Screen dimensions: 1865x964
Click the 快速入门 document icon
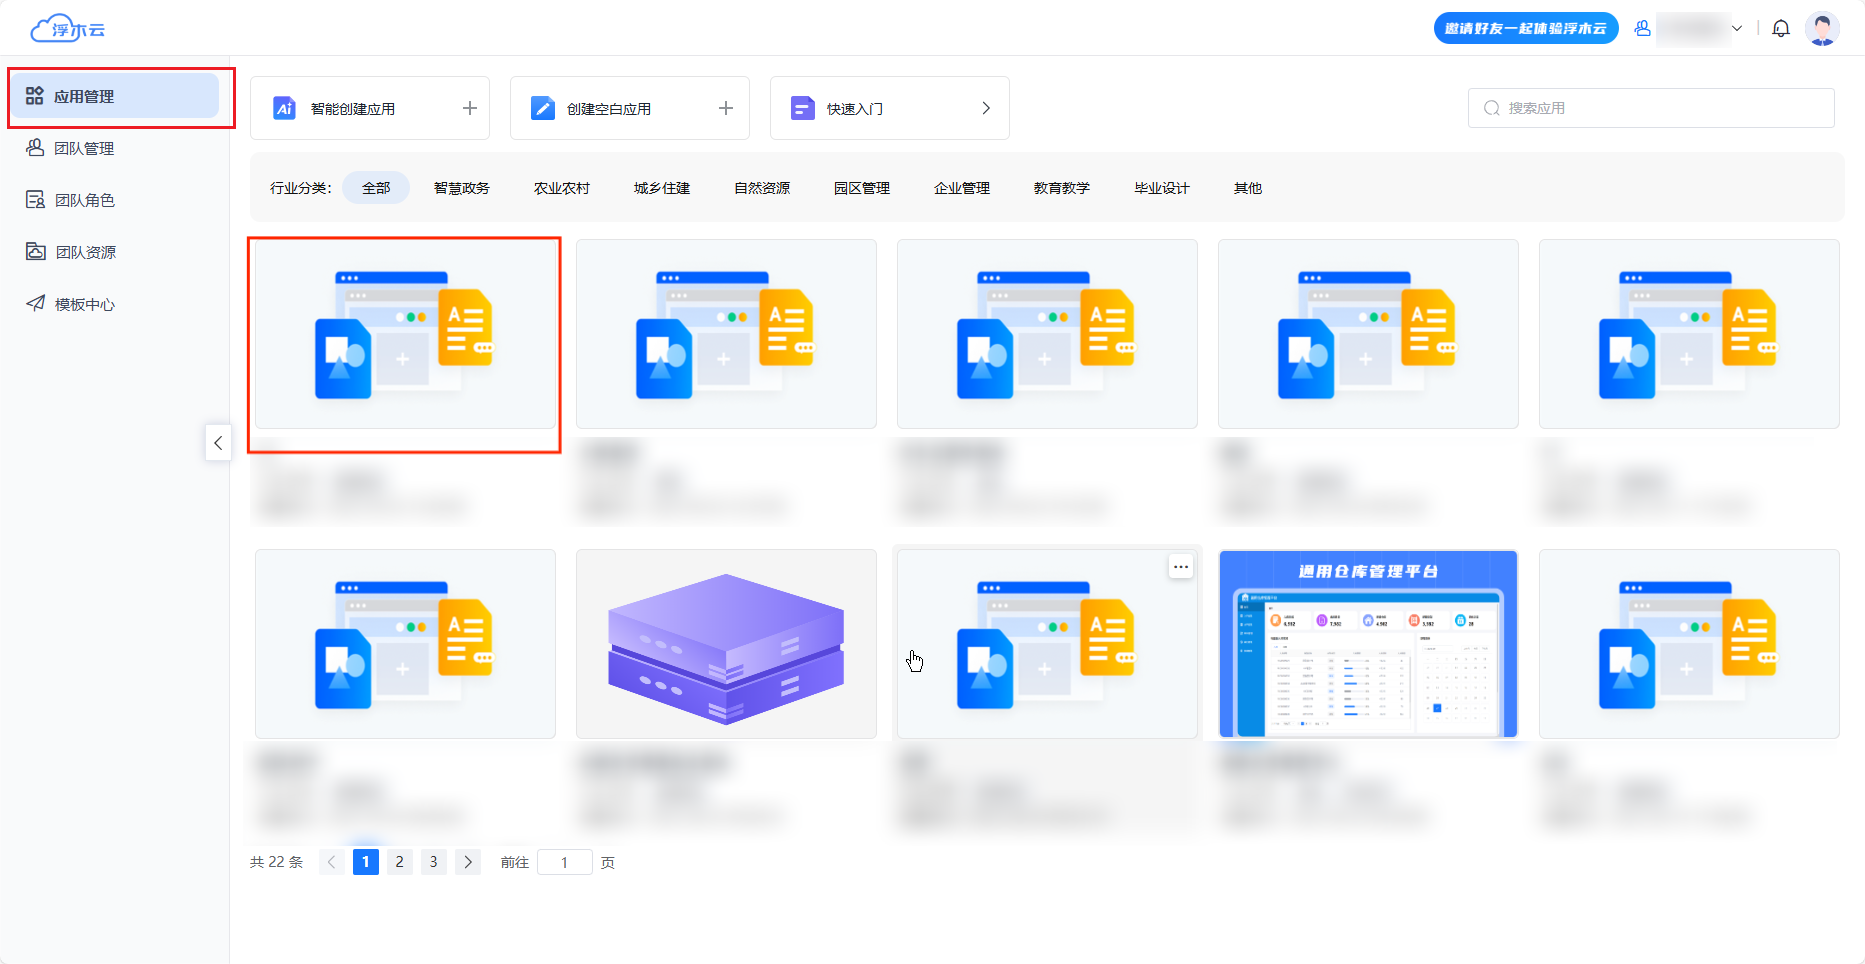802,108
